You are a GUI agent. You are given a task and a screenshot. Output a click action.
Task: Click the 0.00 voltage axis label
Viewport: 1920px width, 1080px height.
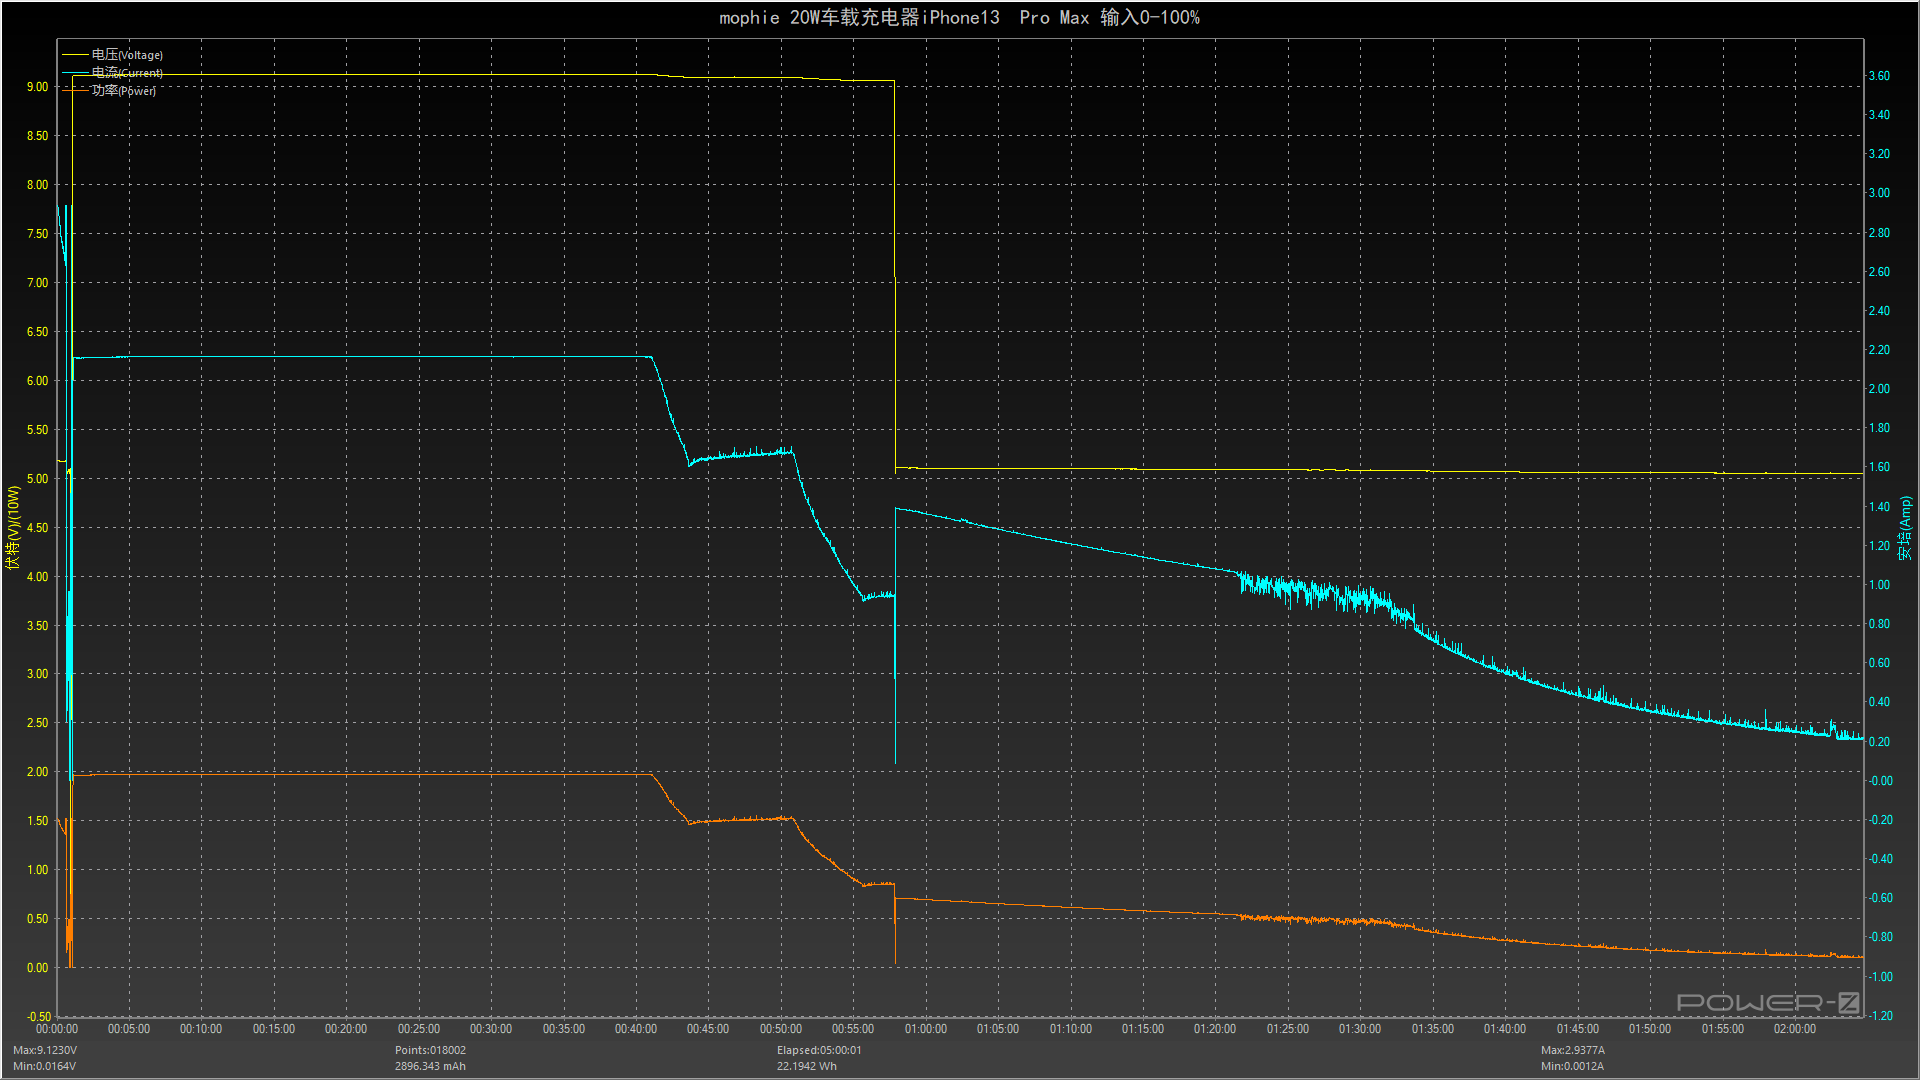37,968
